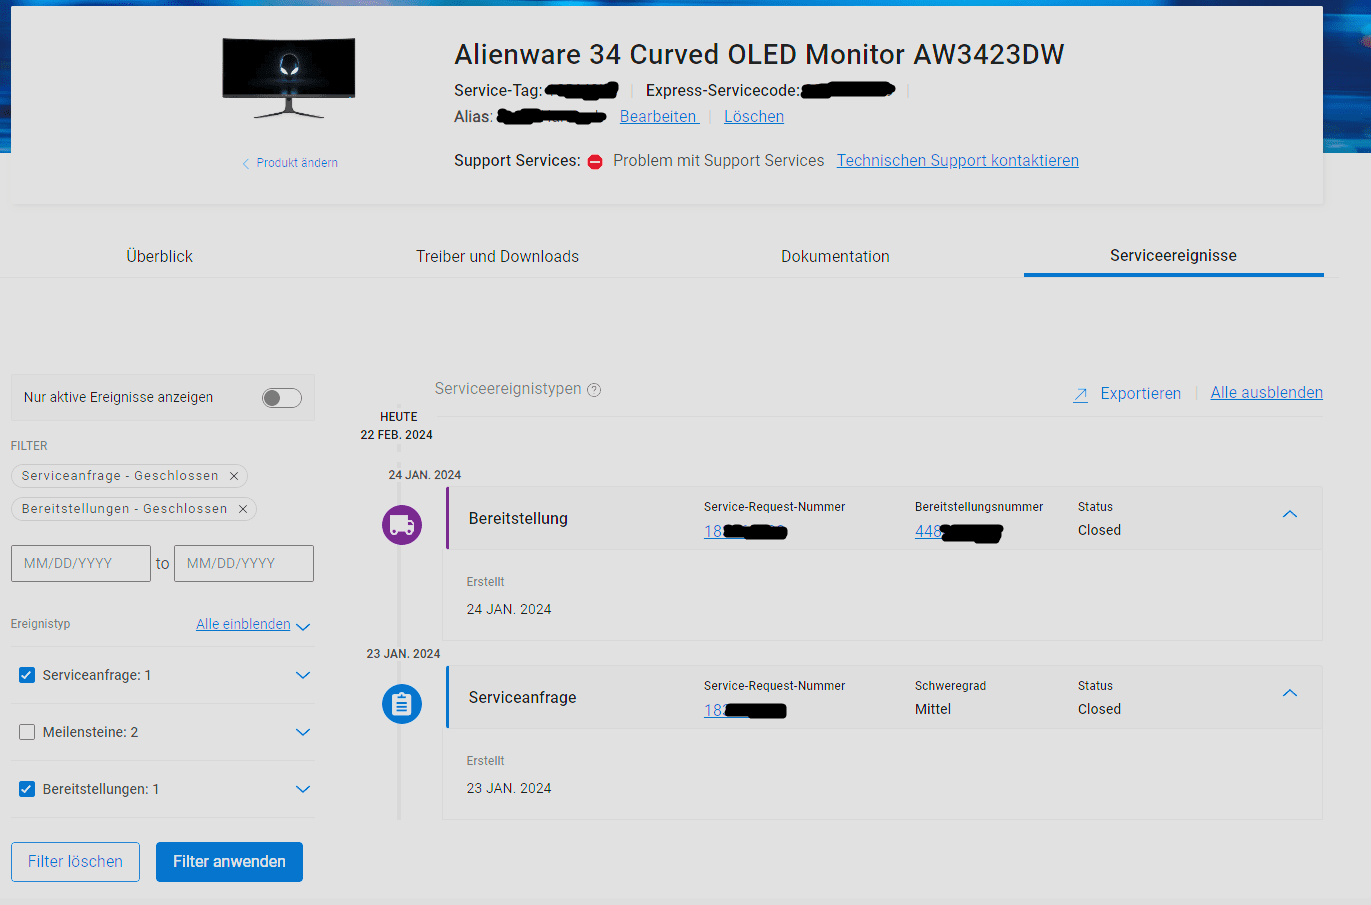Click the purple delivery truck icon

pos(402,525)
